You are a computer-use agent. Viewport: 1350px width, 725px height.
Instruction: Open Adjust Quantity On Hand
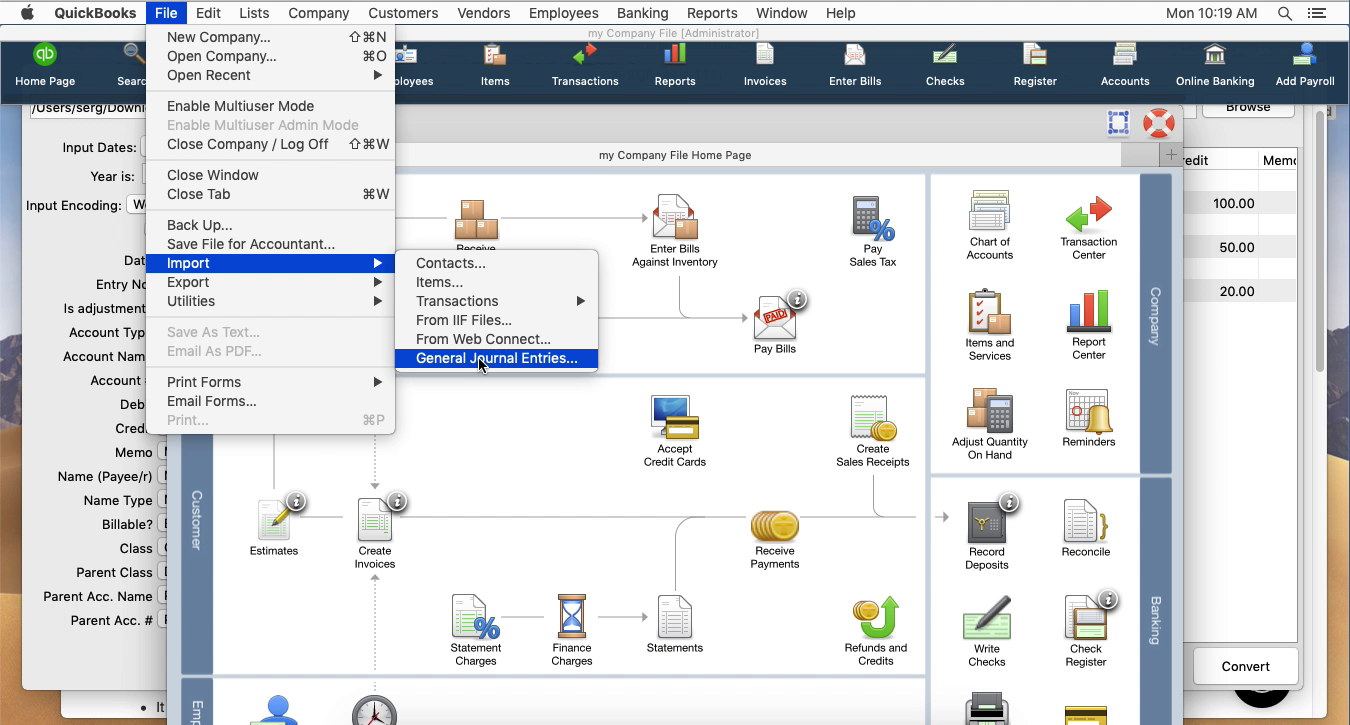pyautogui.click(x=989, y=411)
